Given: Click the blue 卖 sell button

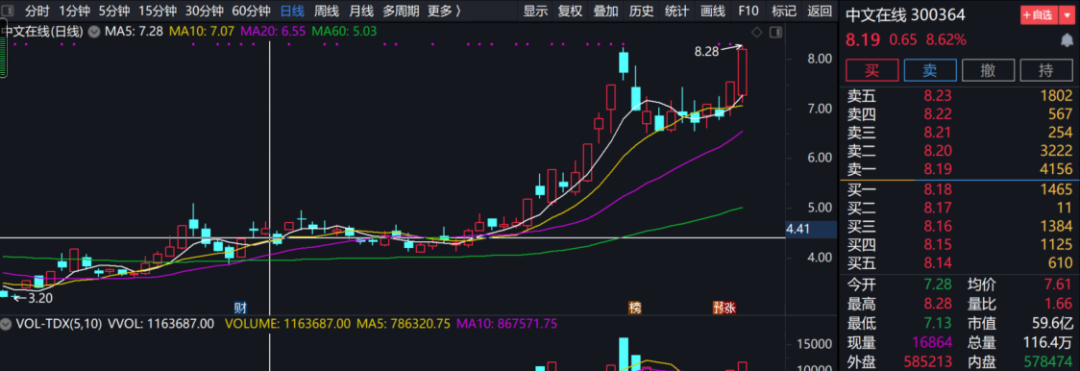Looking at the screenshot, I should pyautogui.click(x=930, y=70).
